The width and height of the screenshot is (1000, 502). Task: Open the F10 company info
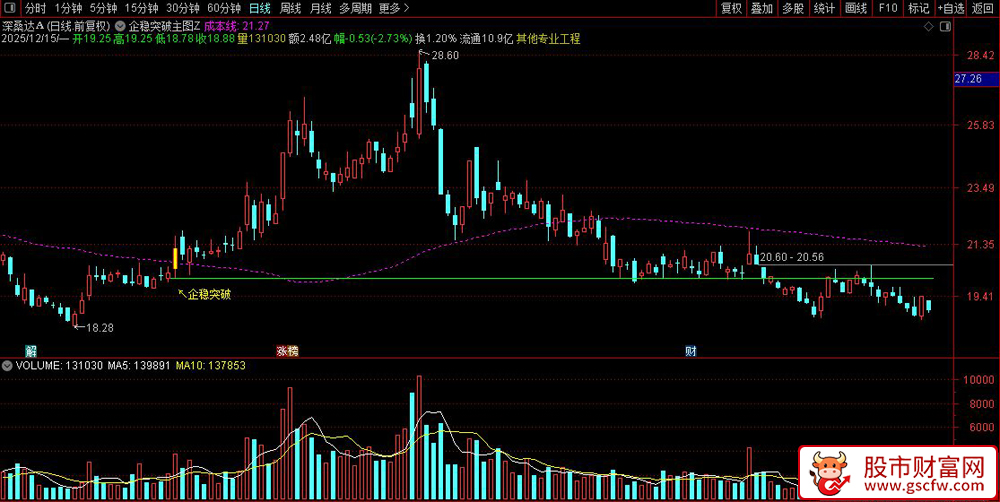(x=888, y=8)
